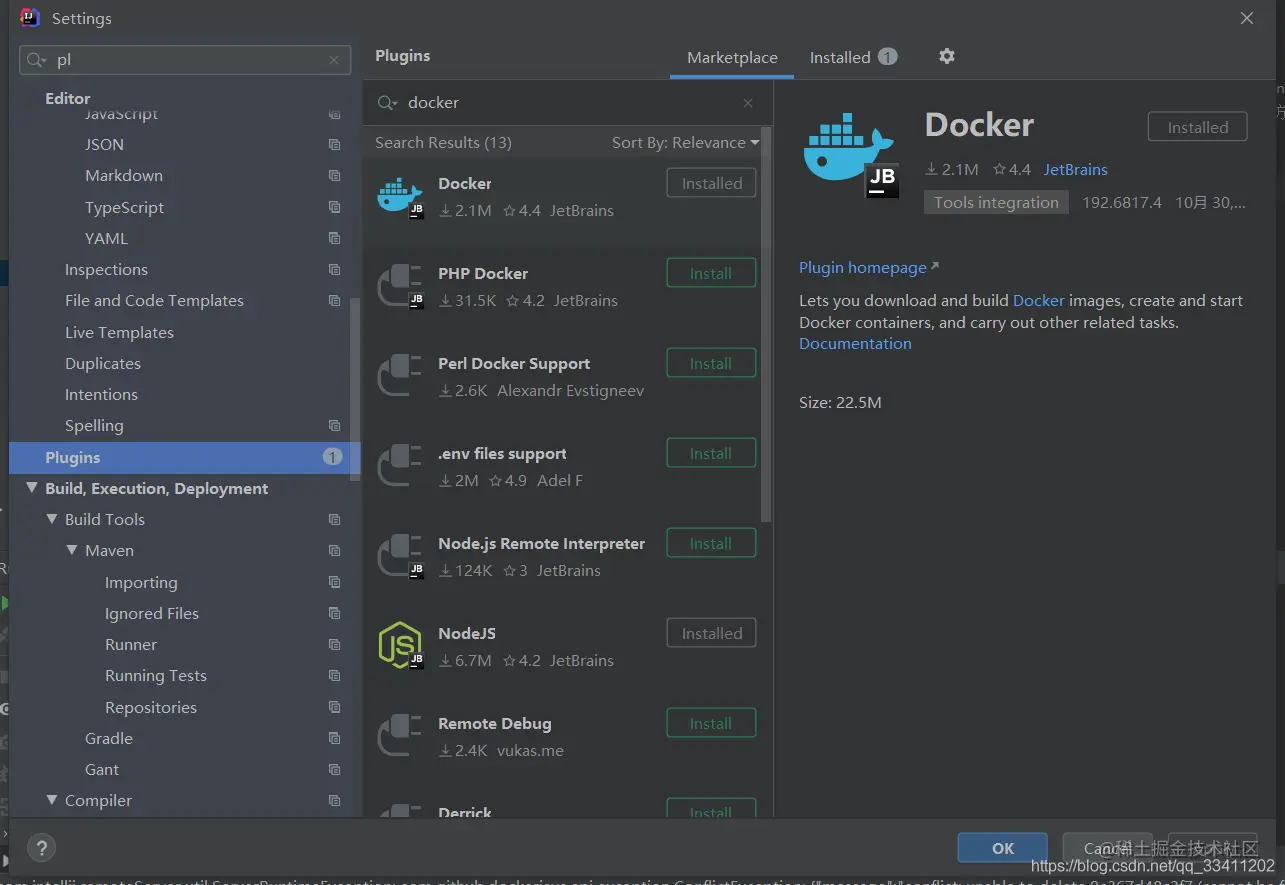The image size is (1285, 885).
Task: Clear the settings search field text
Action: pyautogui.click(x=334, y=60)
